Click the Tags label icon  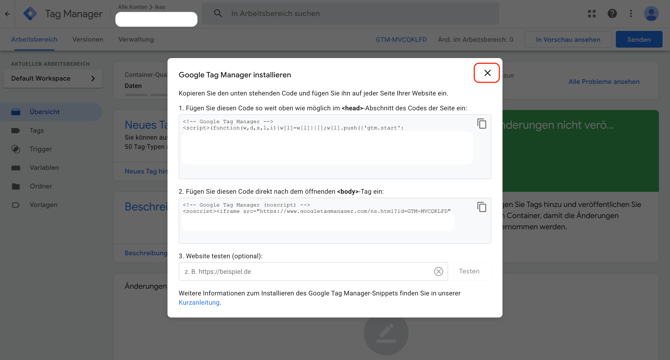click(16, 130)
